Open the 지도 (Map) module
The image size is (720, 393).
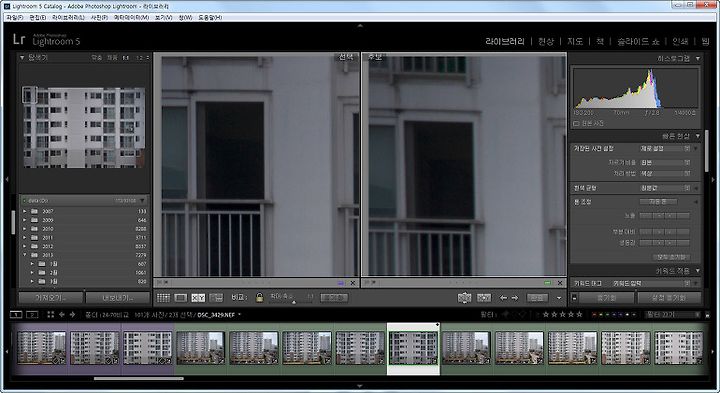pyautogui.click(x=575, y=41)
